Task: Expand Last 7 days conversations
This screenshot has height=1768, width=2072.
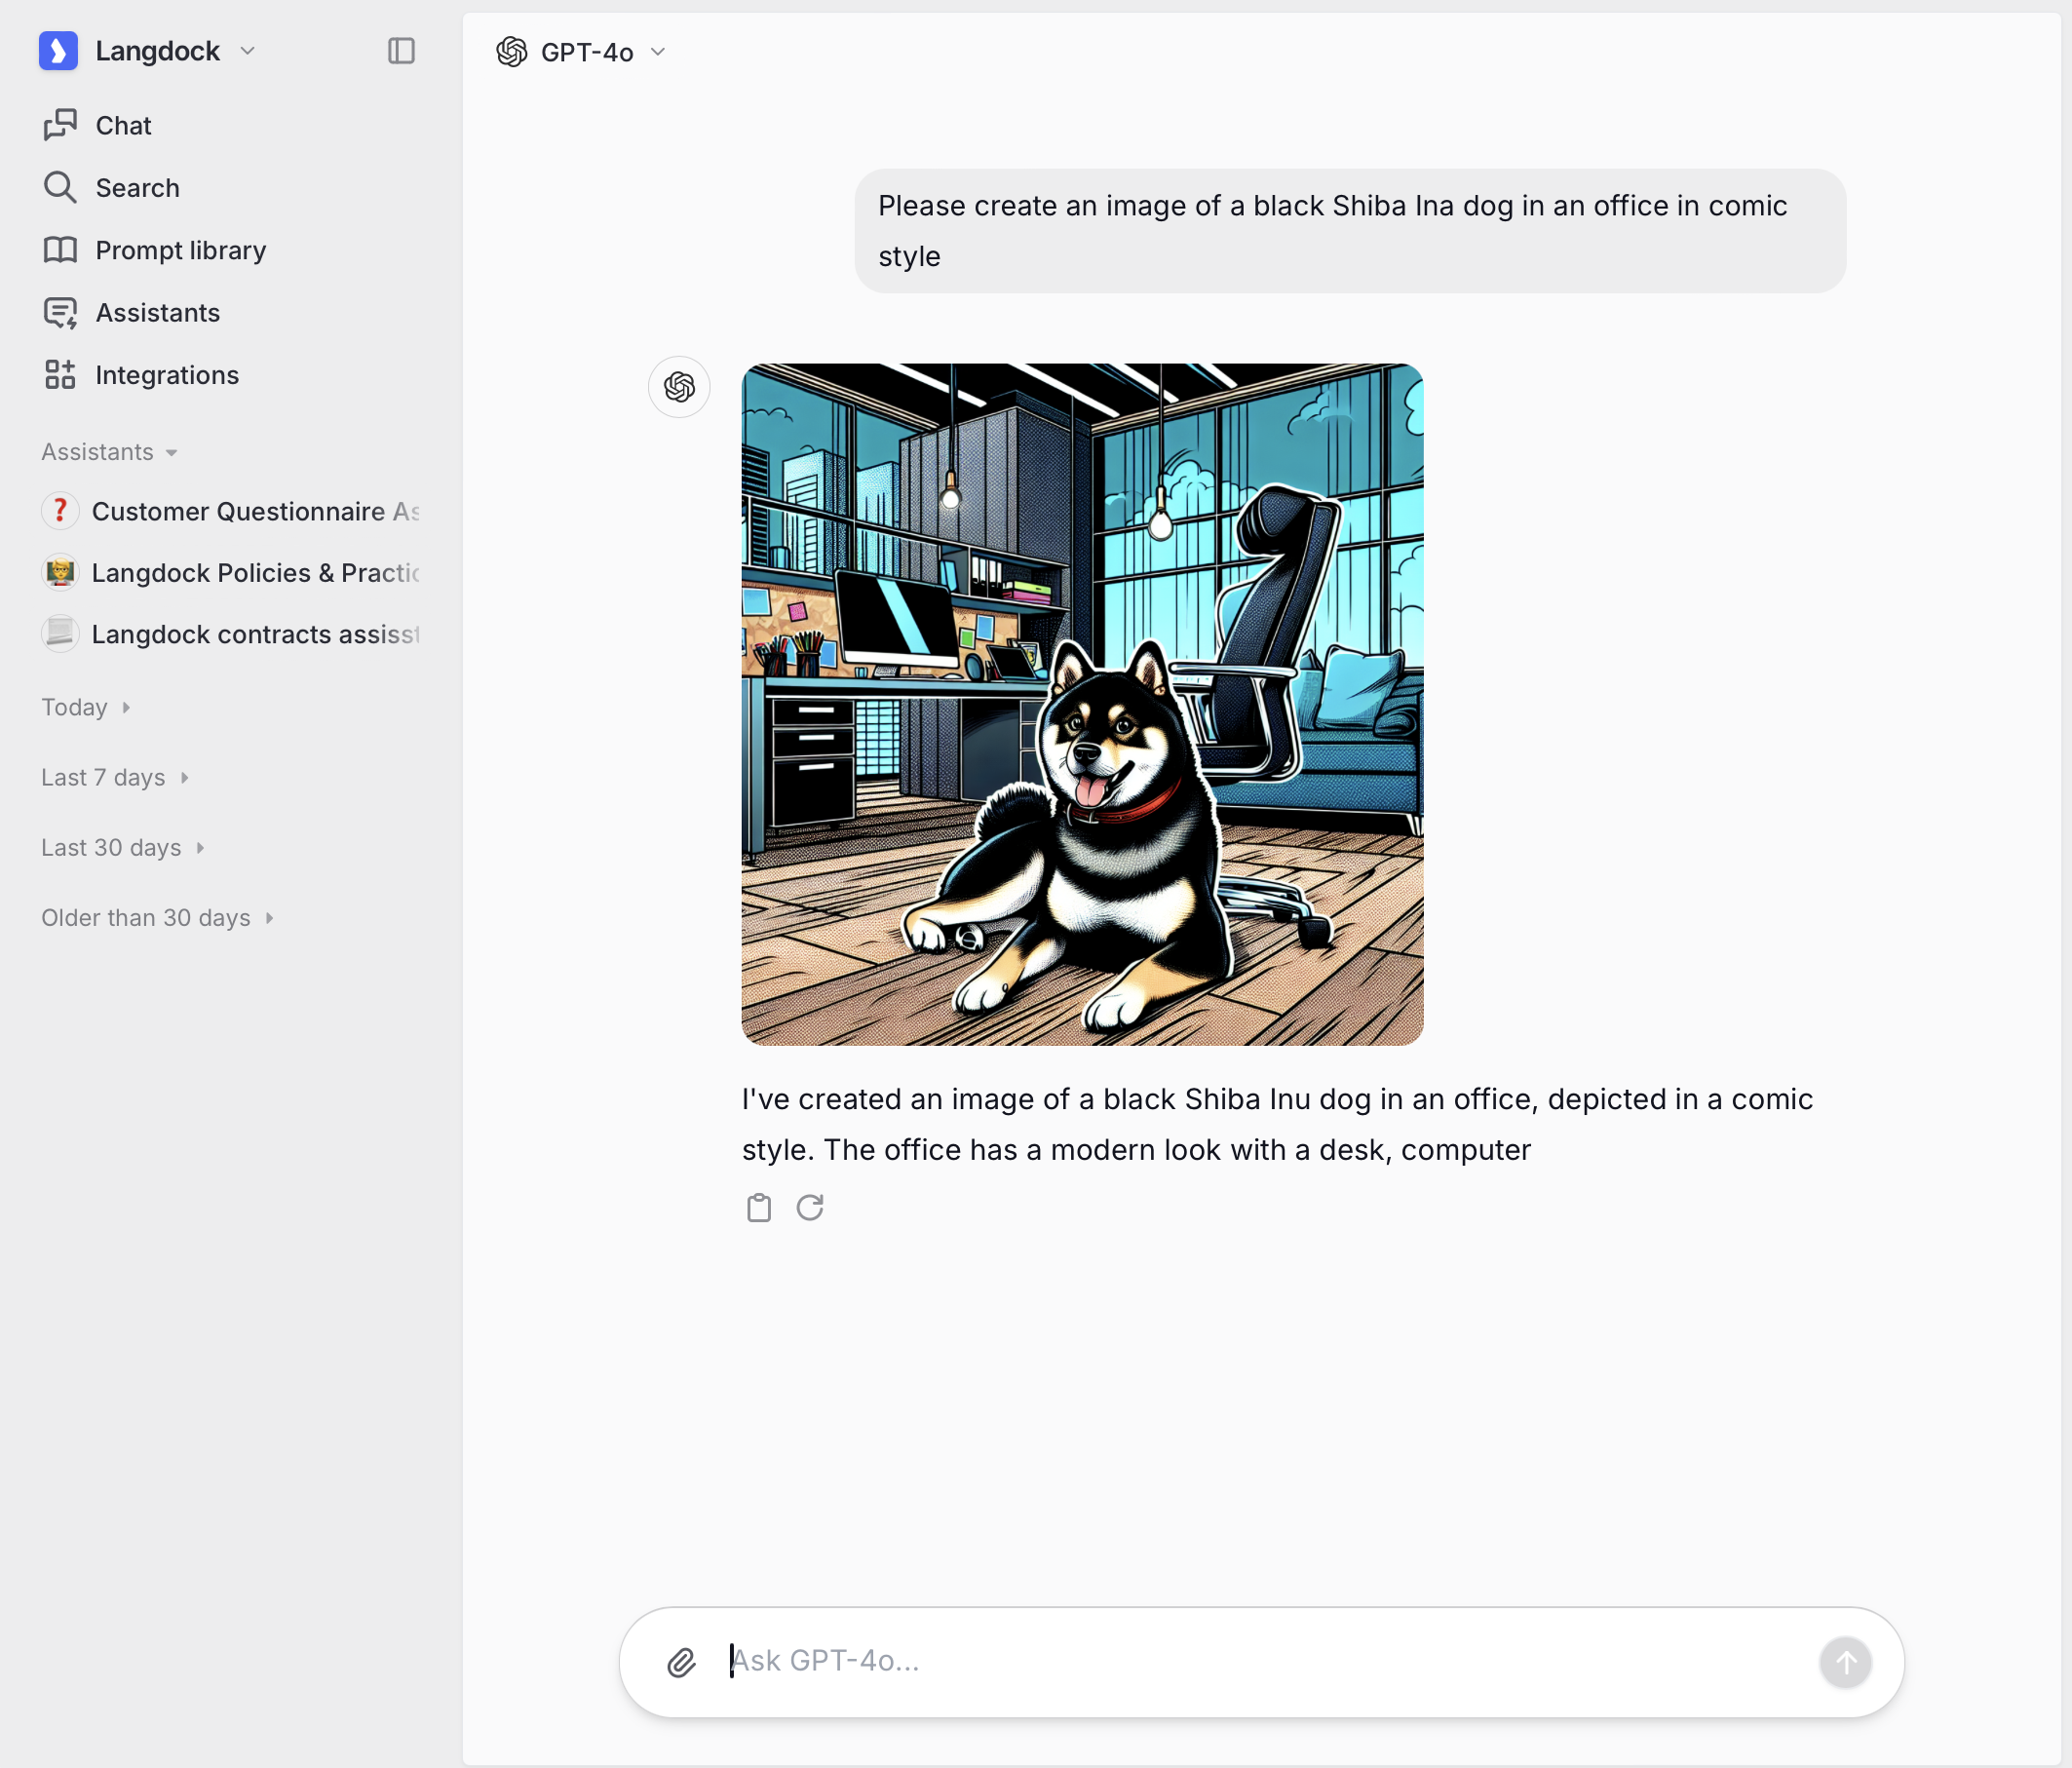Action: point(115,777)
